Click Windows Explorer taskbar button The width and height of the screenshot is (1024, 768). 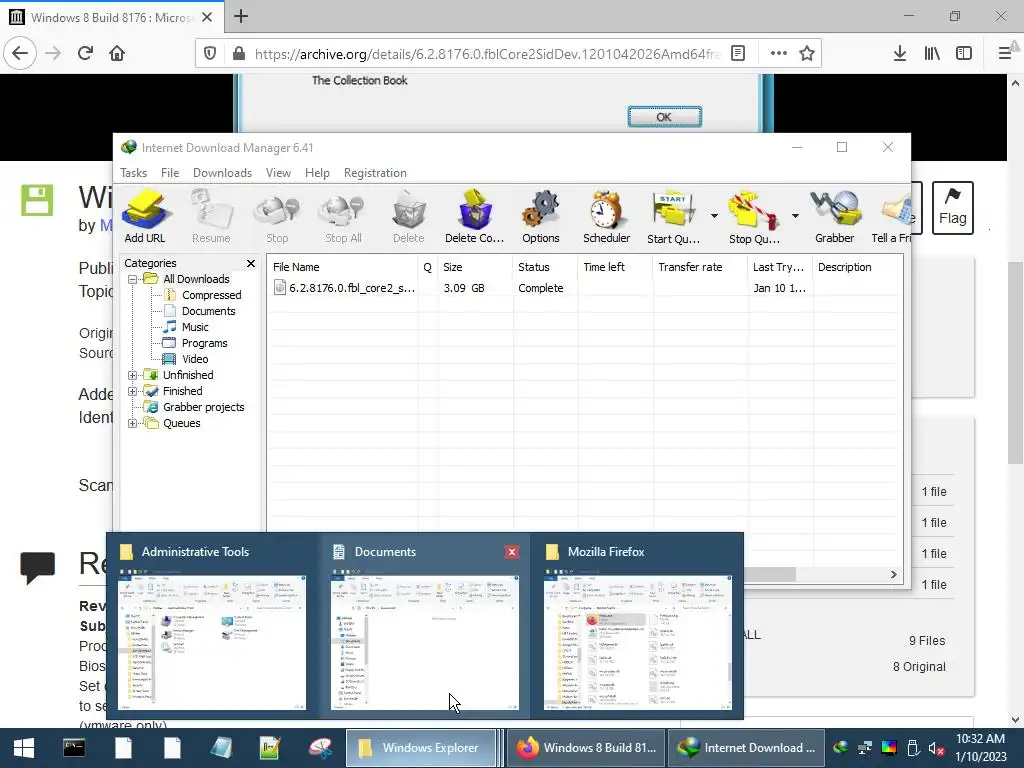[x=421, y=748]
